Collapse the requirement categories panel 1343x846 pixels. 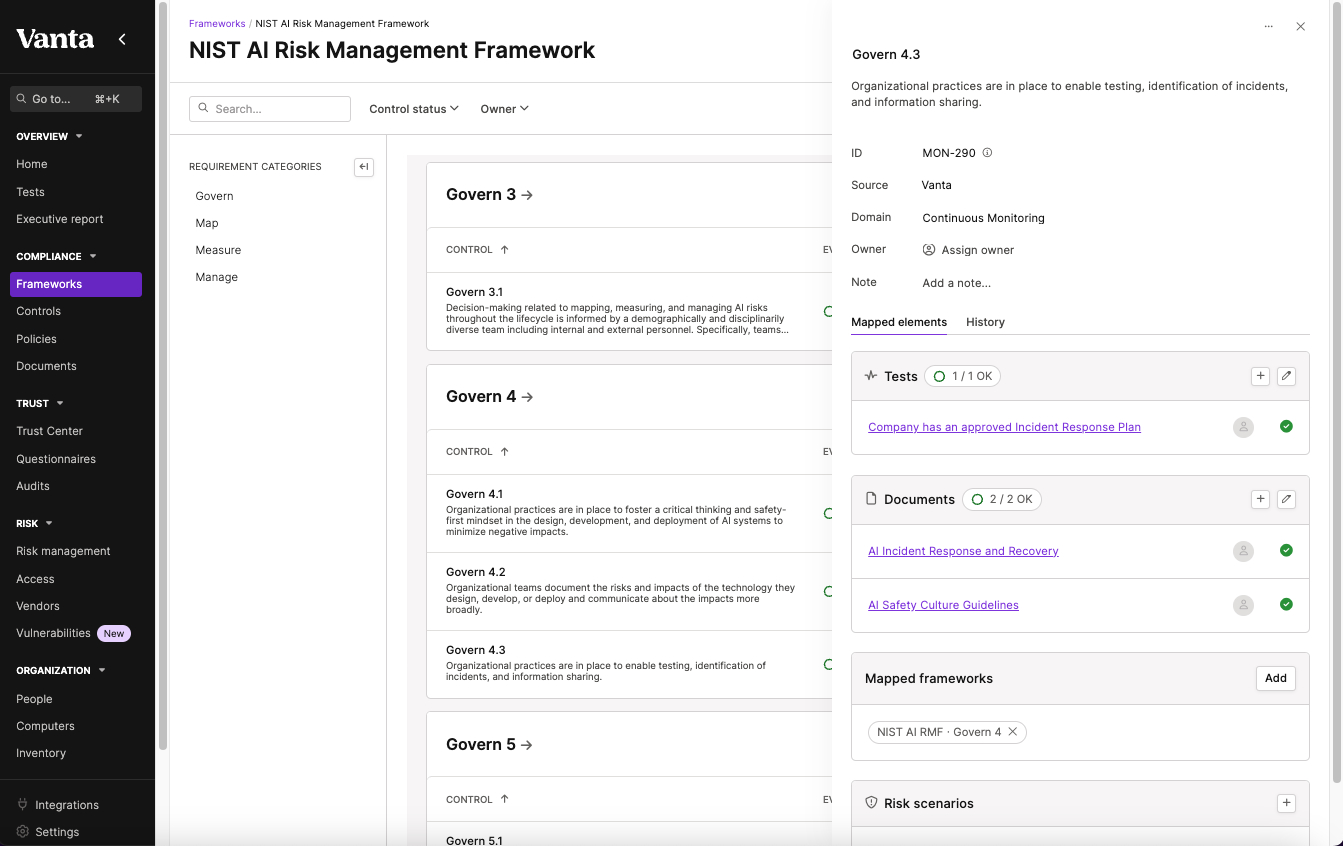tap(364, 167)
